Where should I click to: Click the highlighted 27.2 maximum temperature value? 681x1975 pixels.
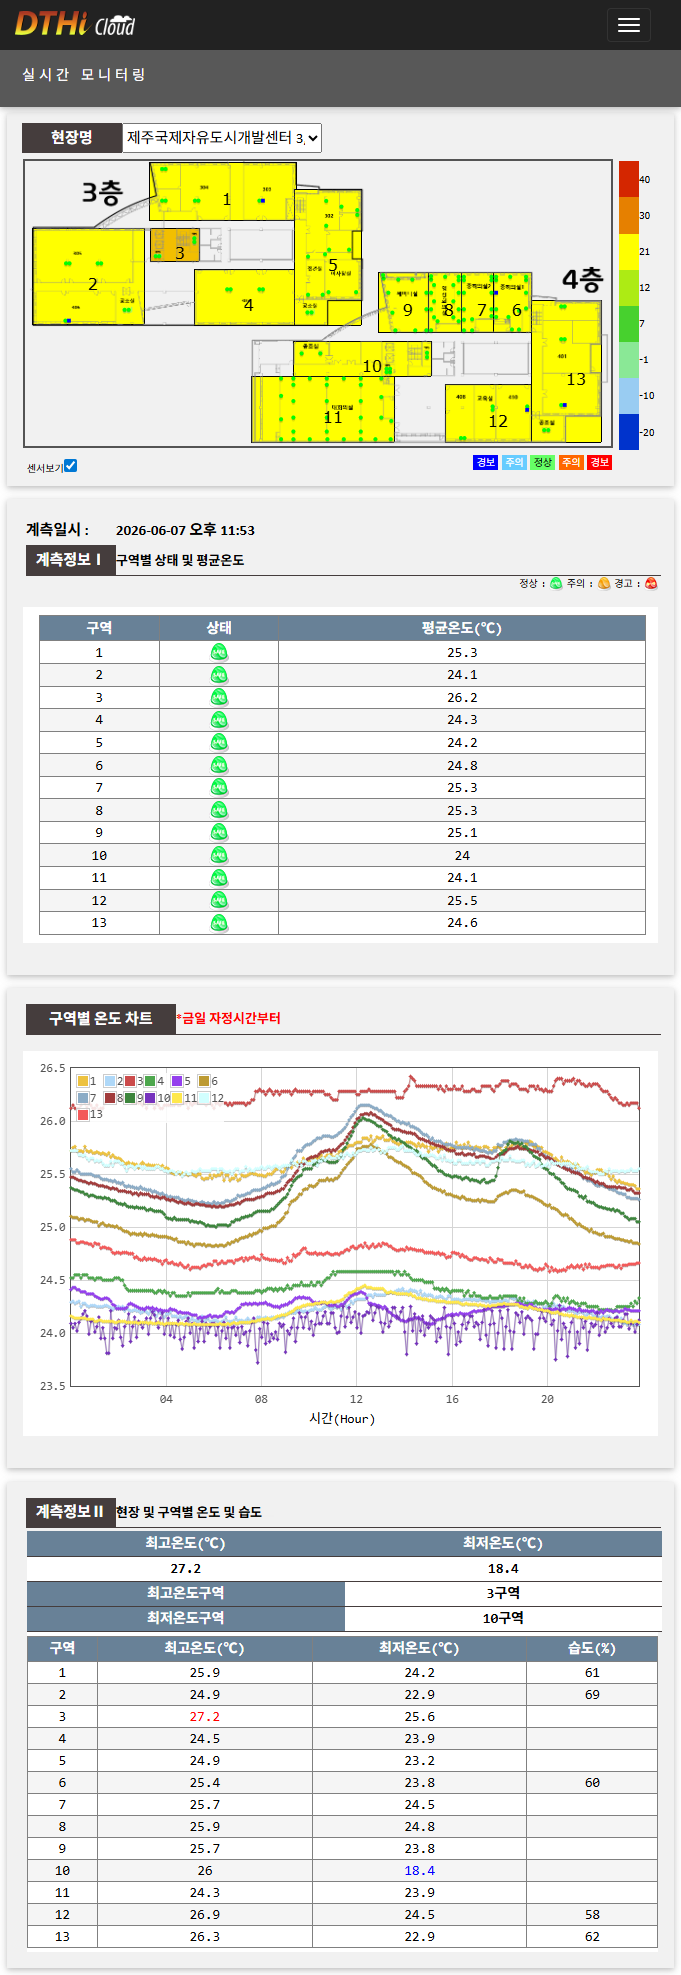205,1716
